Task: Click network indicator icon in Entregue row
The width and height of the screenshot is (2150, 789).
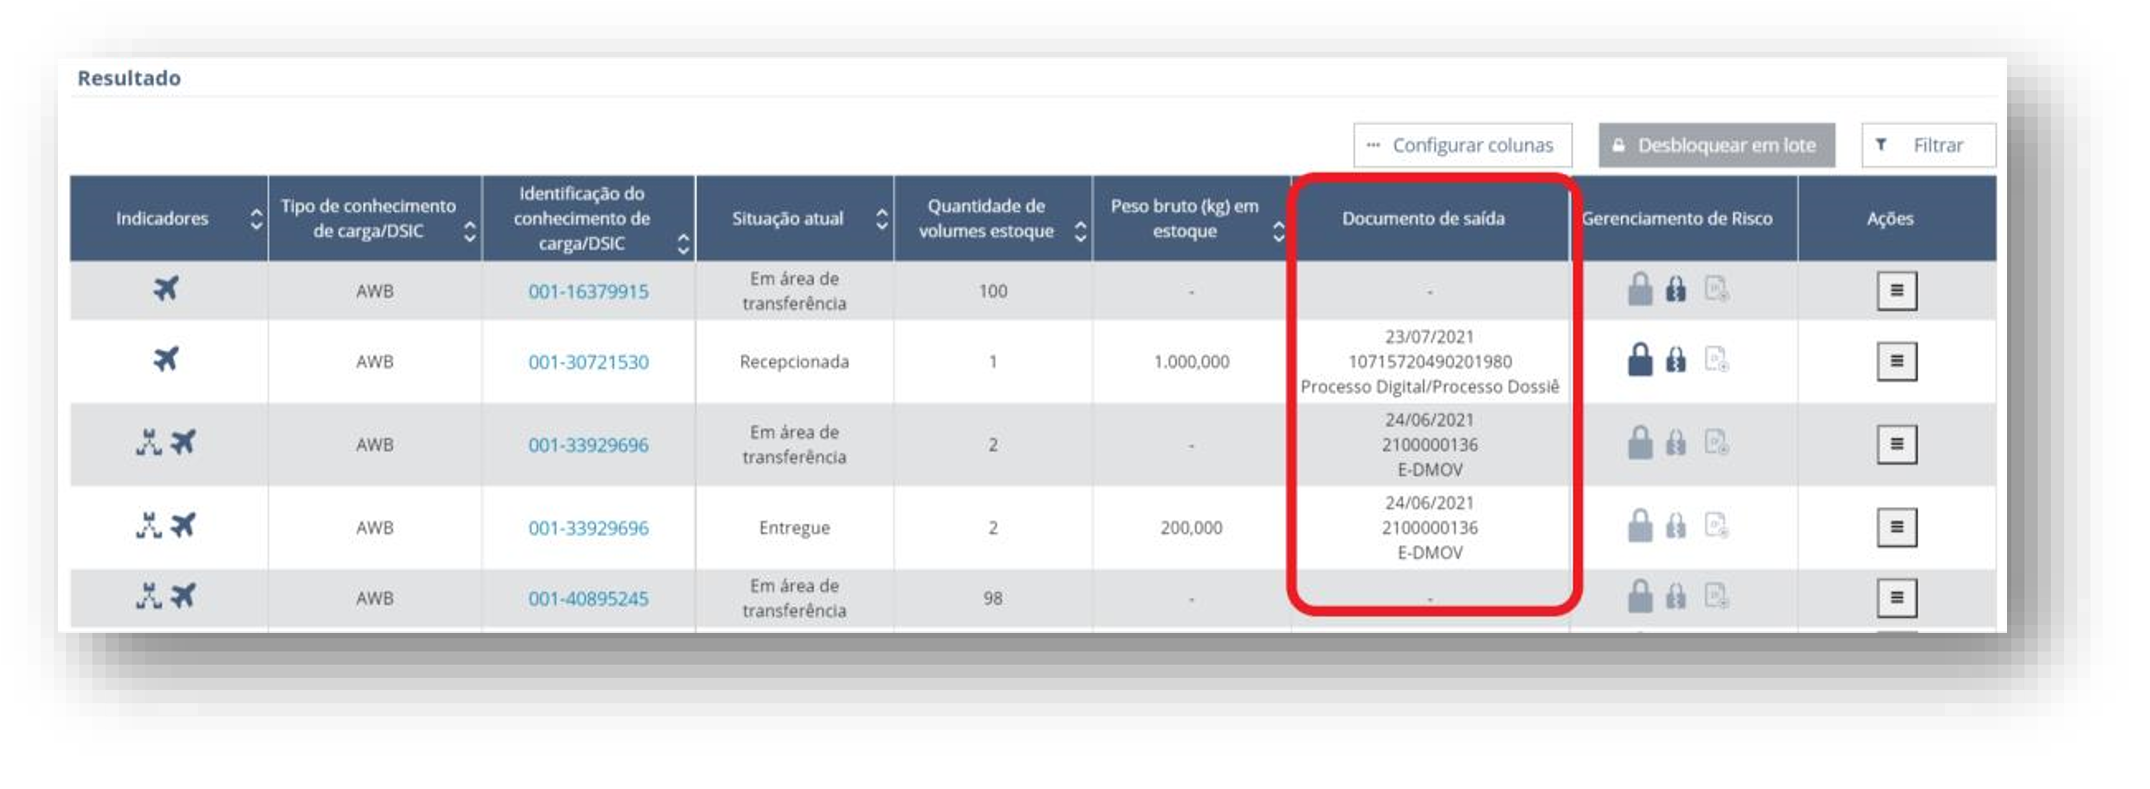Action: tap(149, 525)
